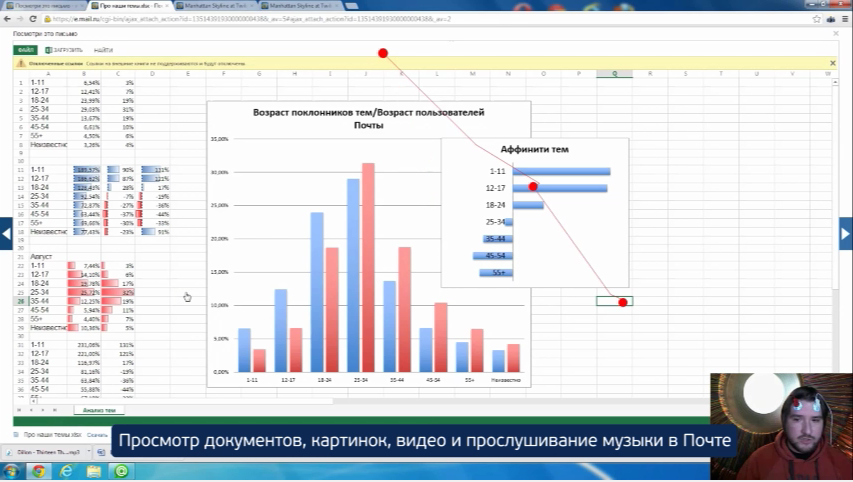Click cell with value 231,06%

coord(84,344)
